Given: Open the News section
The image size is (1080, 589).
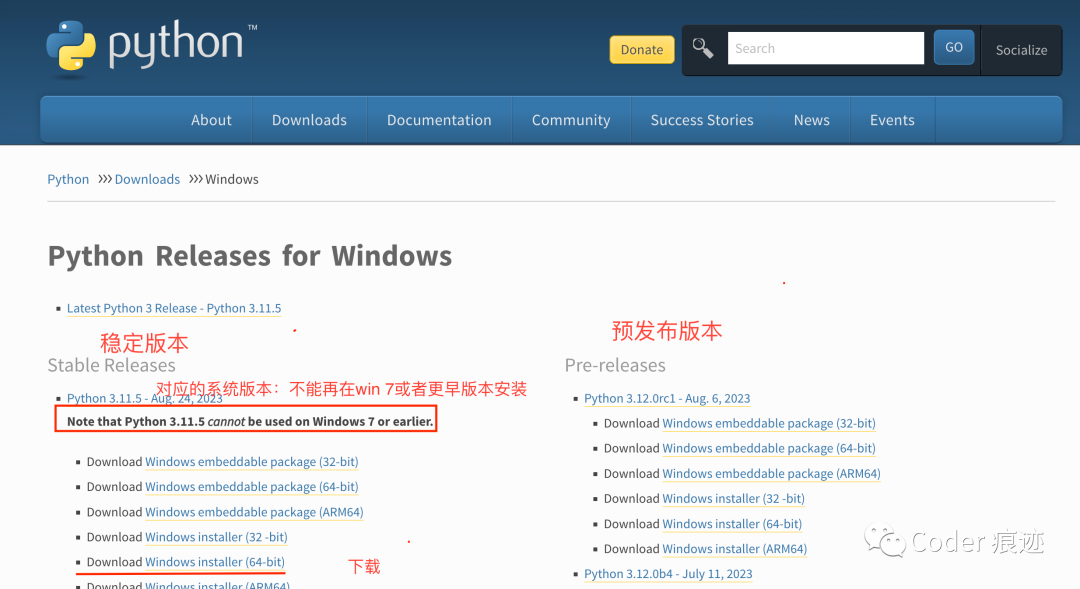Looking at the screenshot, I should click(x=811, y=119).
